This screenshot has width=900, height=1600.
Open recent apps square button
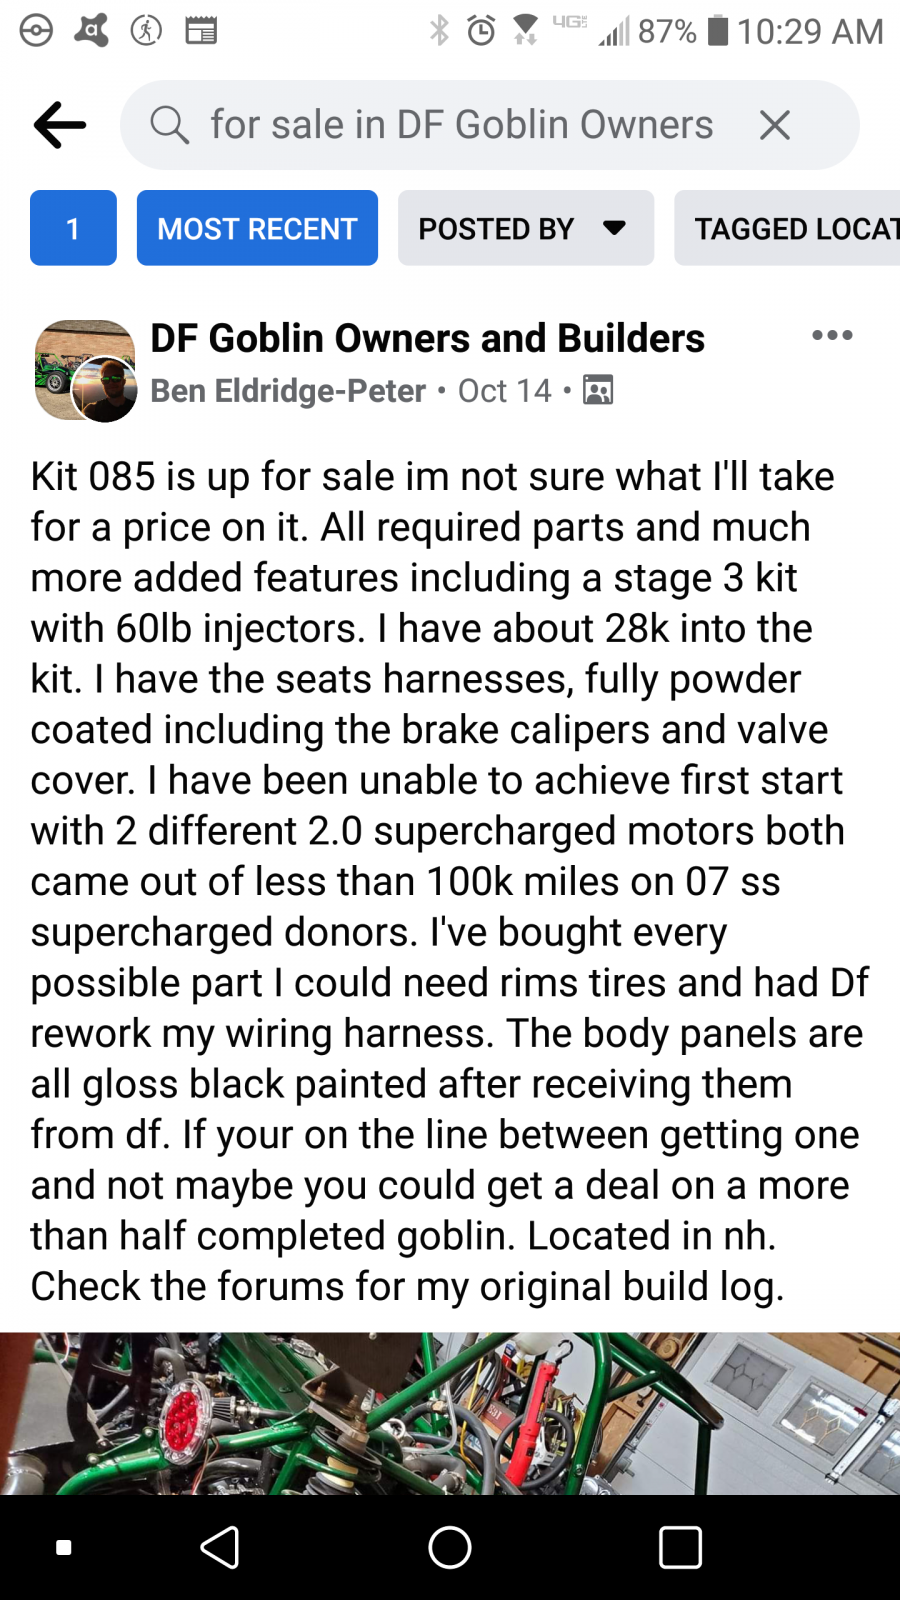(680, 1548)
